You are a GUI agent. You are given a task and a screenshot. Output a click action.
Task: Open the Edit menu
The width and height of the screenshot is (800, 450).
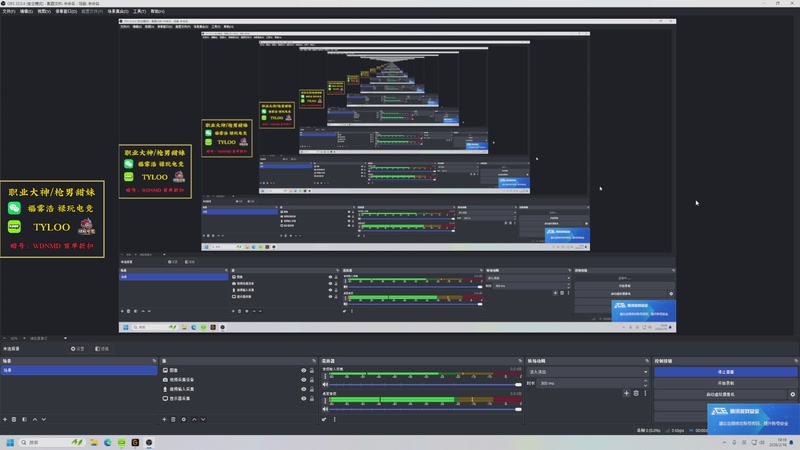coord(26,11)
